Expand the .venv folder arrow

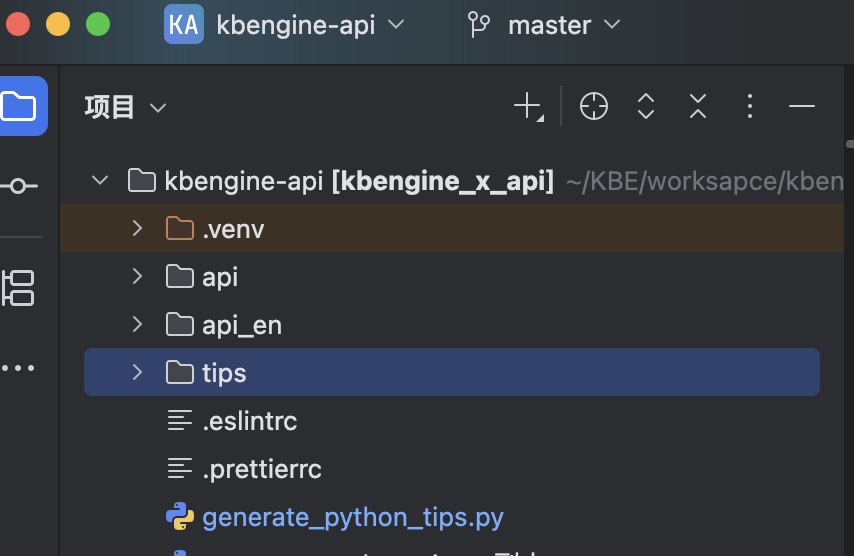[138, 229]
